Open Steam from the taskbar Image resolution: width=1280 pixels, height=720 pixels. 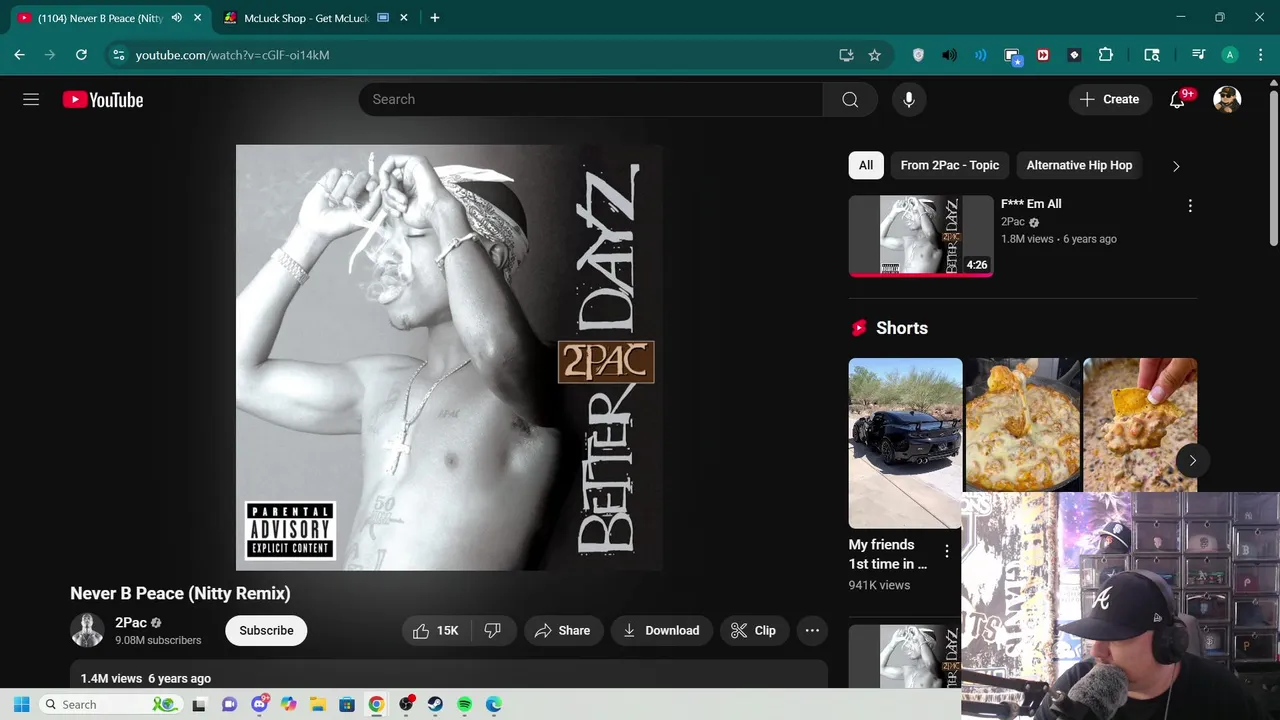[x=435, y=704]
